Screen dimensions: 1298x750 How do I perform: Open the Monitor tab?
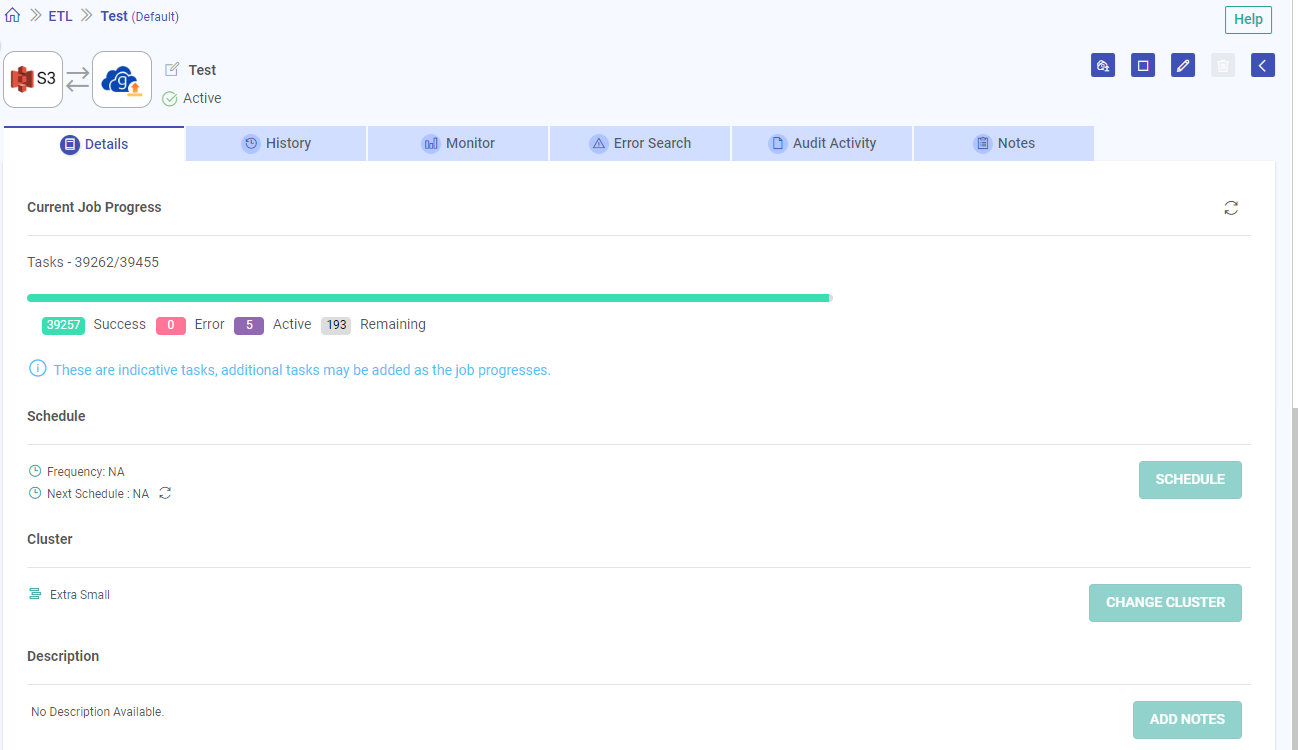[x=458, y=143]
